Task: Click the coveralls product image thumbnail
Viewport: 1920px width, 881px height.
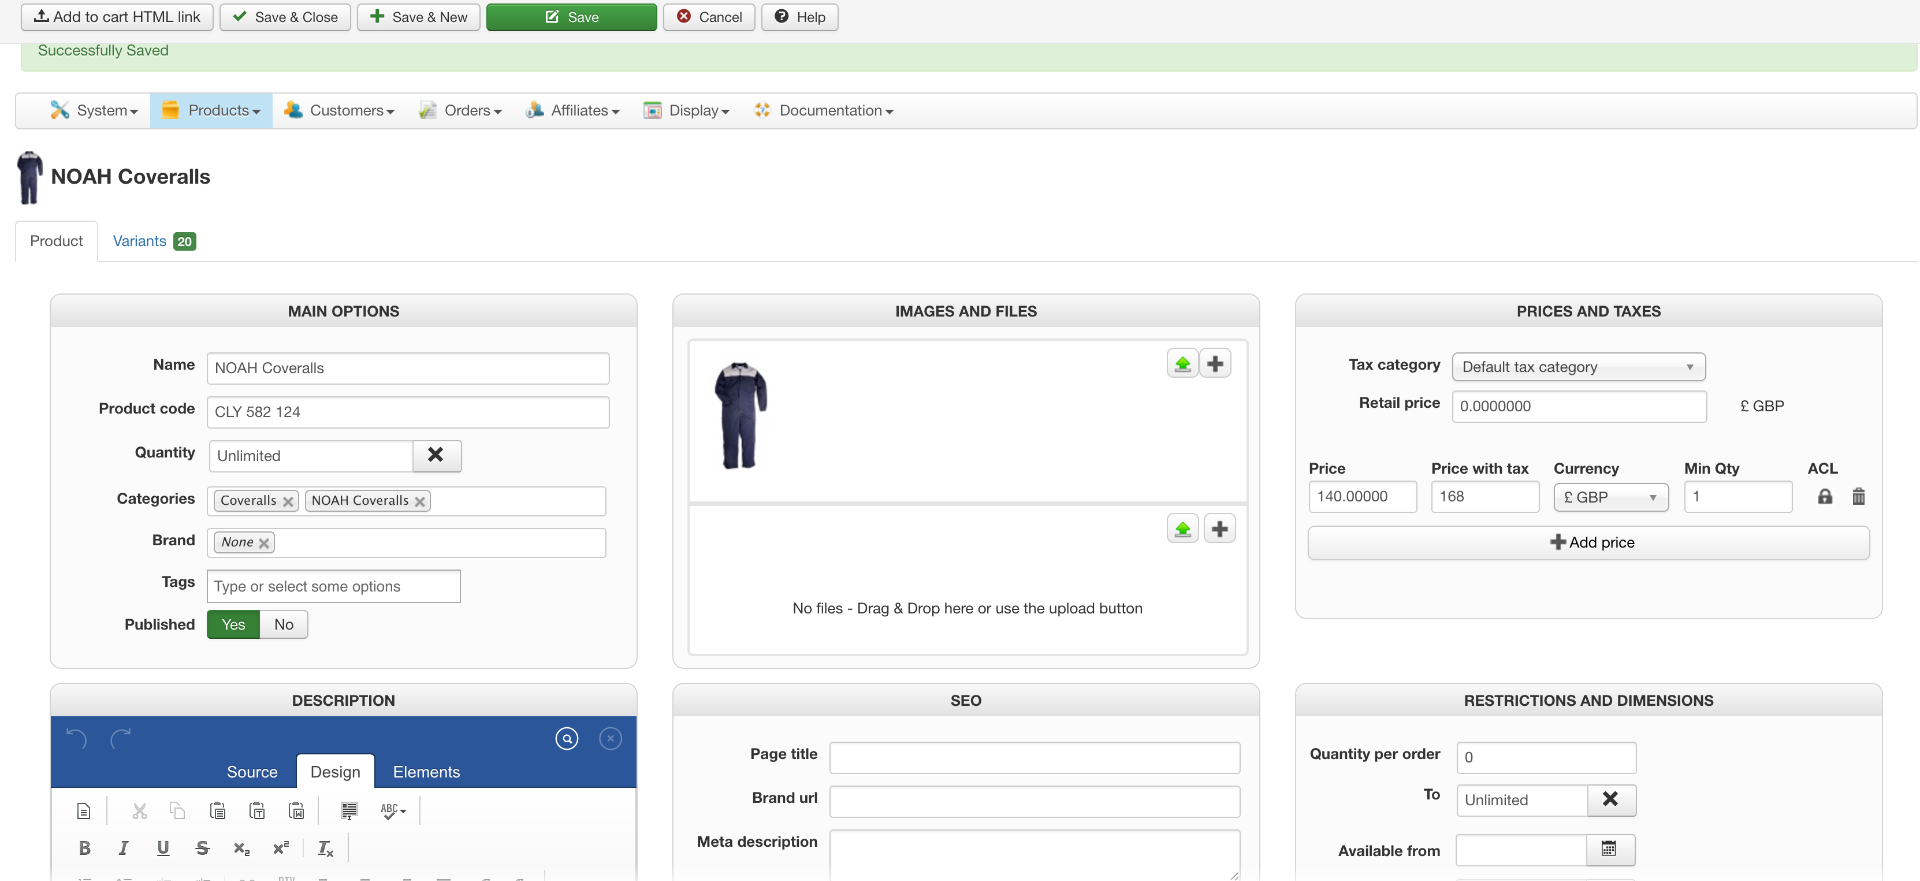Action: point(741,416)
